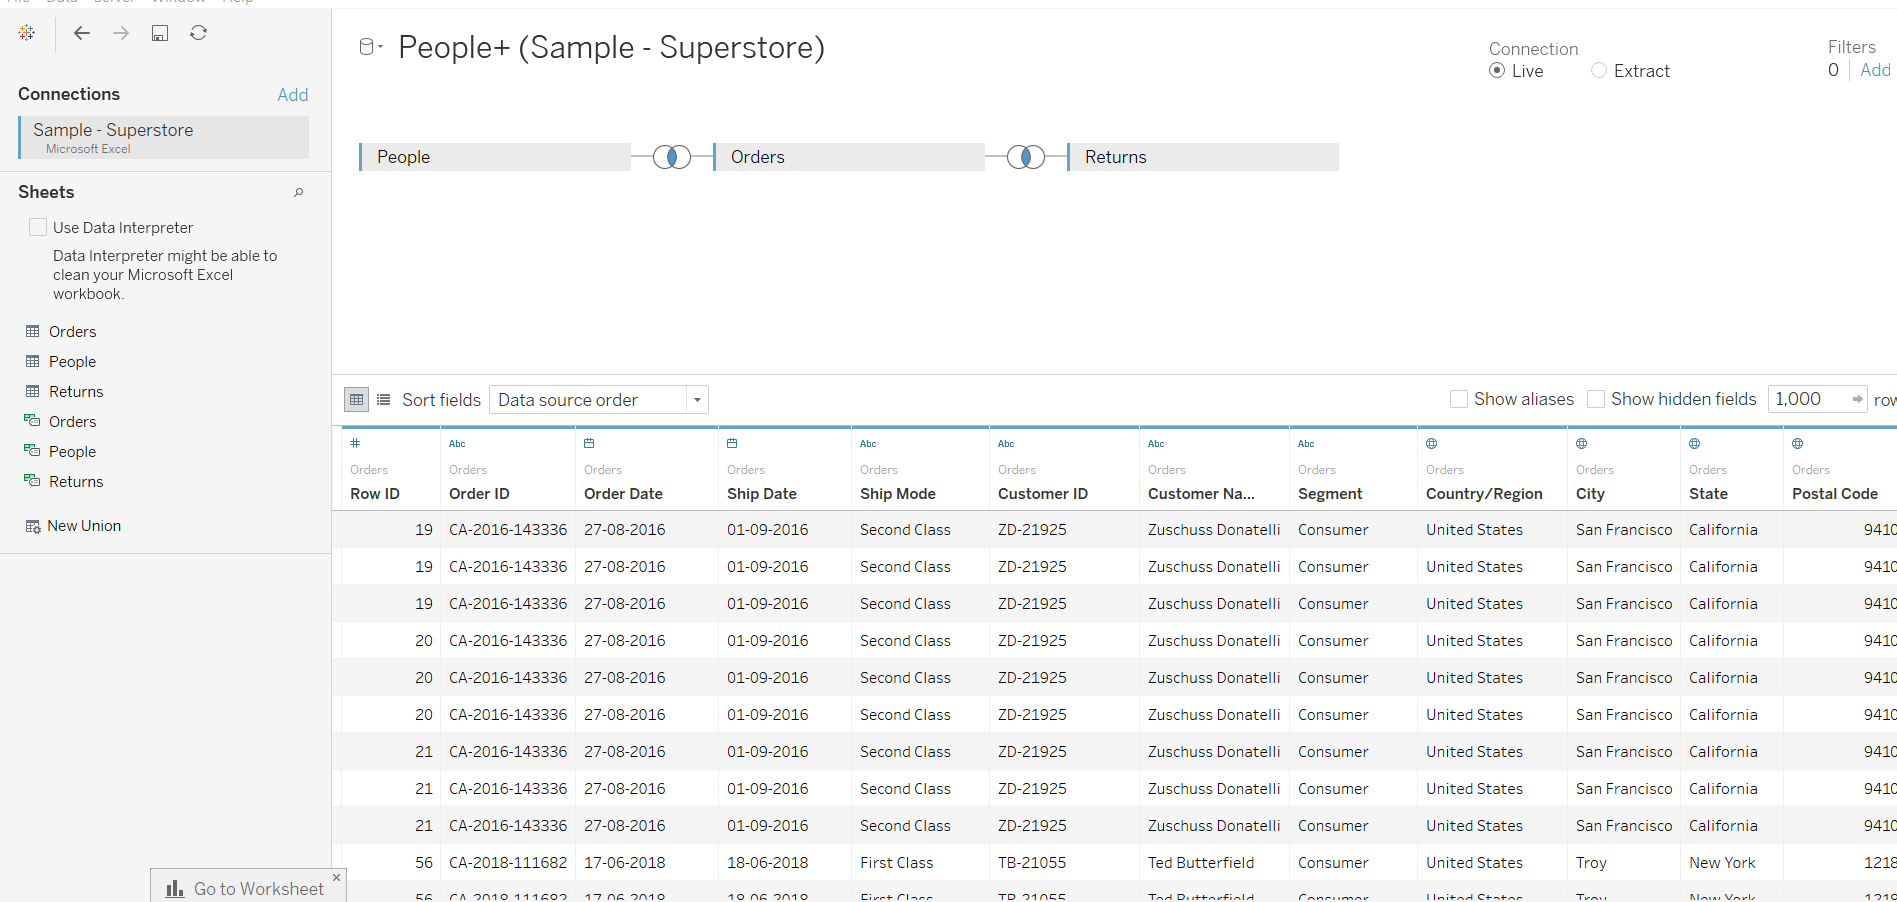Toggle Show aliases checkbox

point(1459,399)
